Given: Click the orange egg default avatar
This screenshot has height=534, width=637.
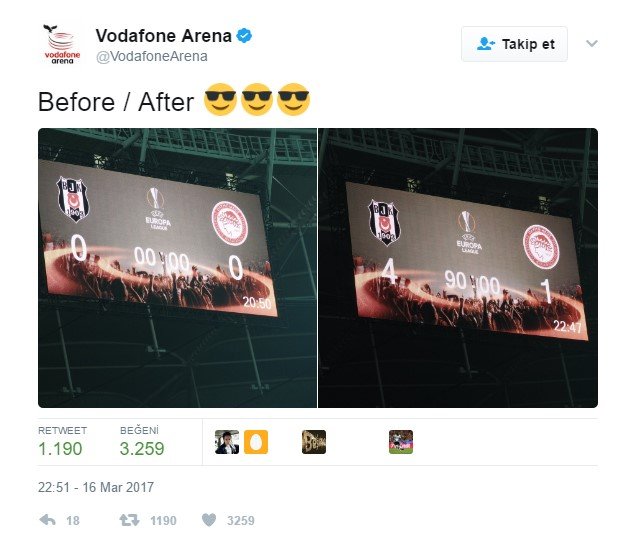Looking at the screenshot, I should [256, 442].
